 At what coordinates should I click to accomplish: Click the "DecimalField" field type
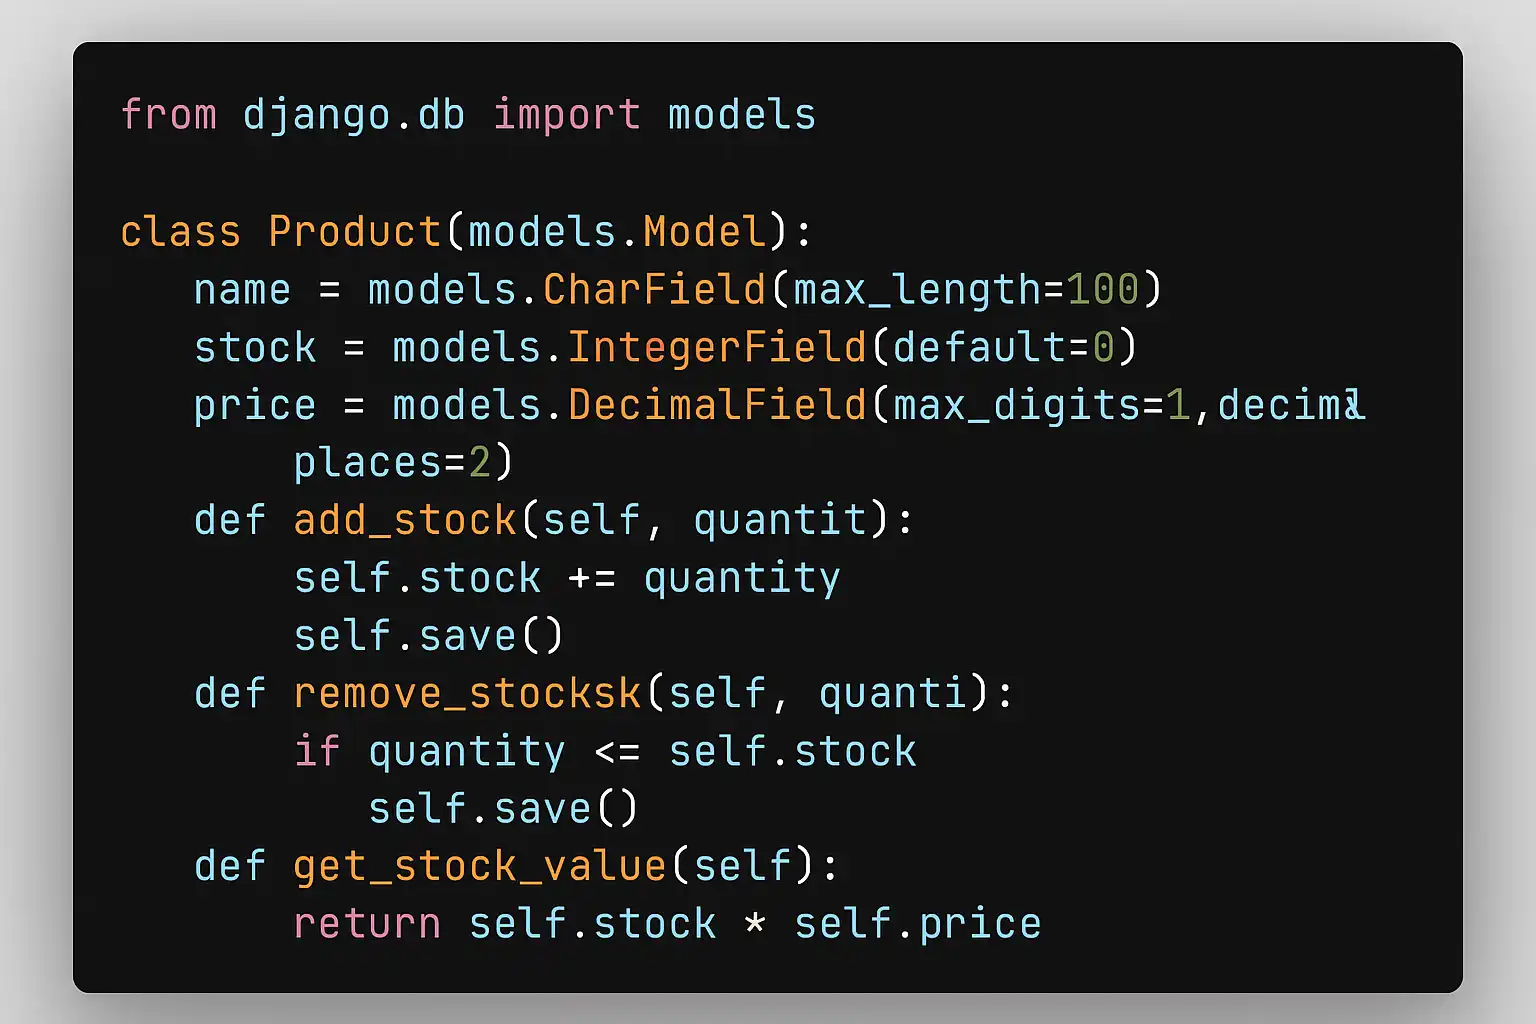click(x=717, y=406)
